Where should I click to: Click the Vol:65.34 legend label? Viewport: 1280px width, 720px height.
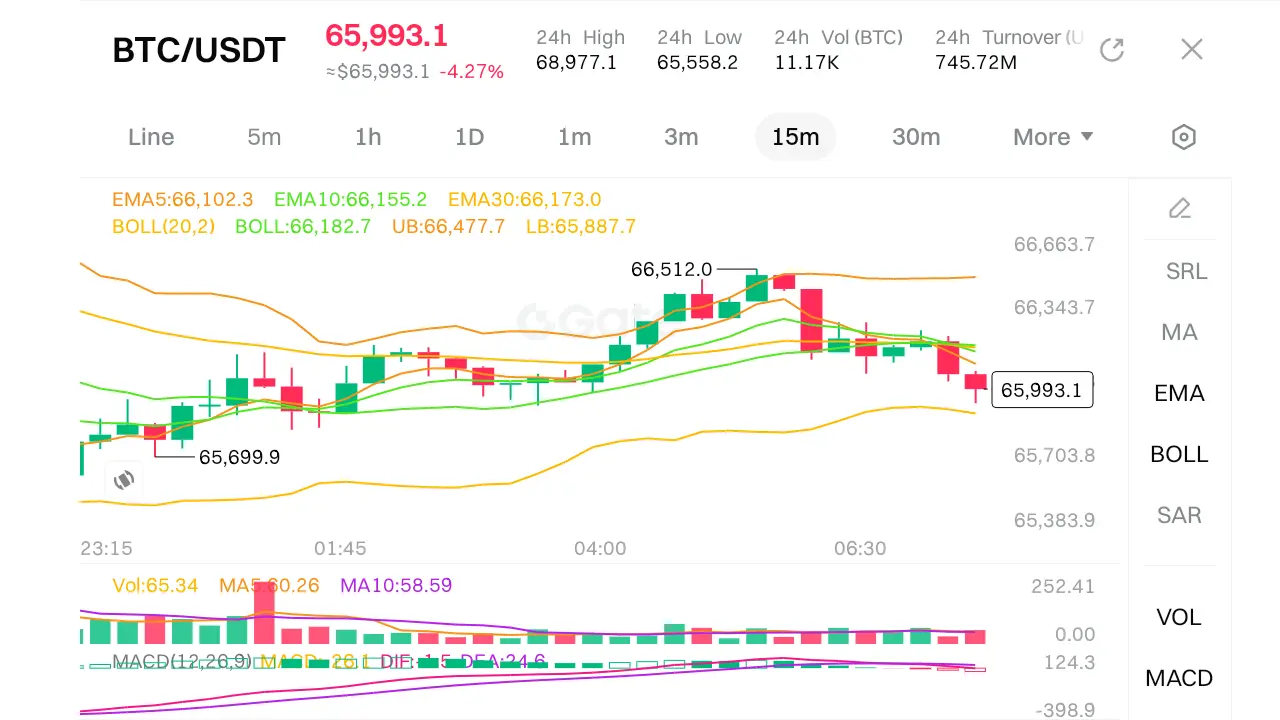(155, 585)
